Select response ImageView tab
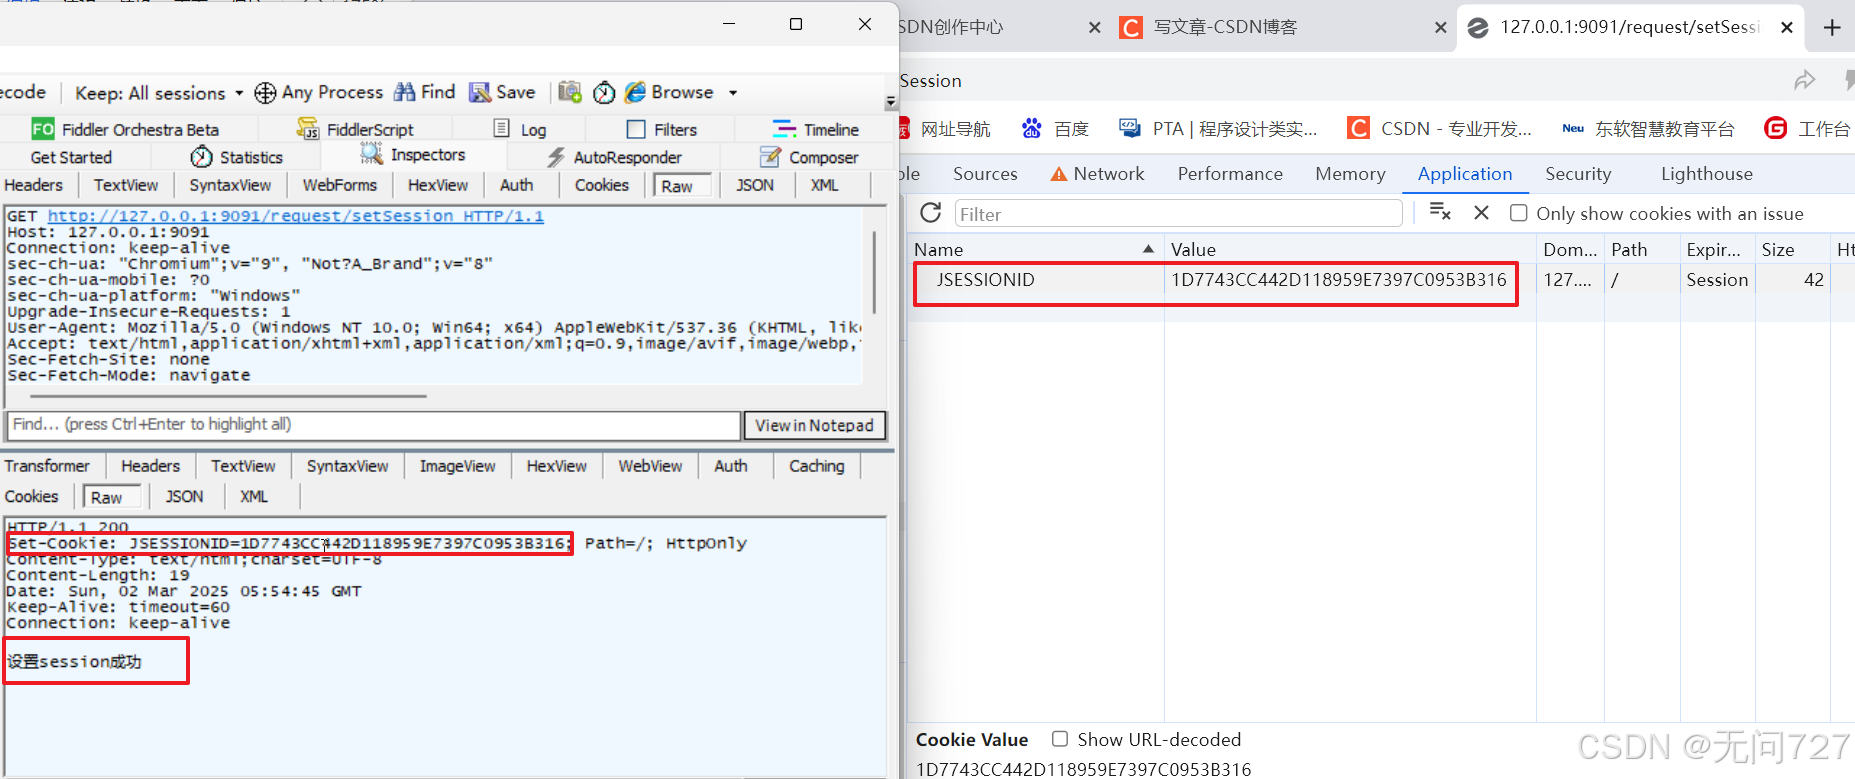The width and height of the screenshot is (1855, 779). pyautogui.click(x=457, y=466)
